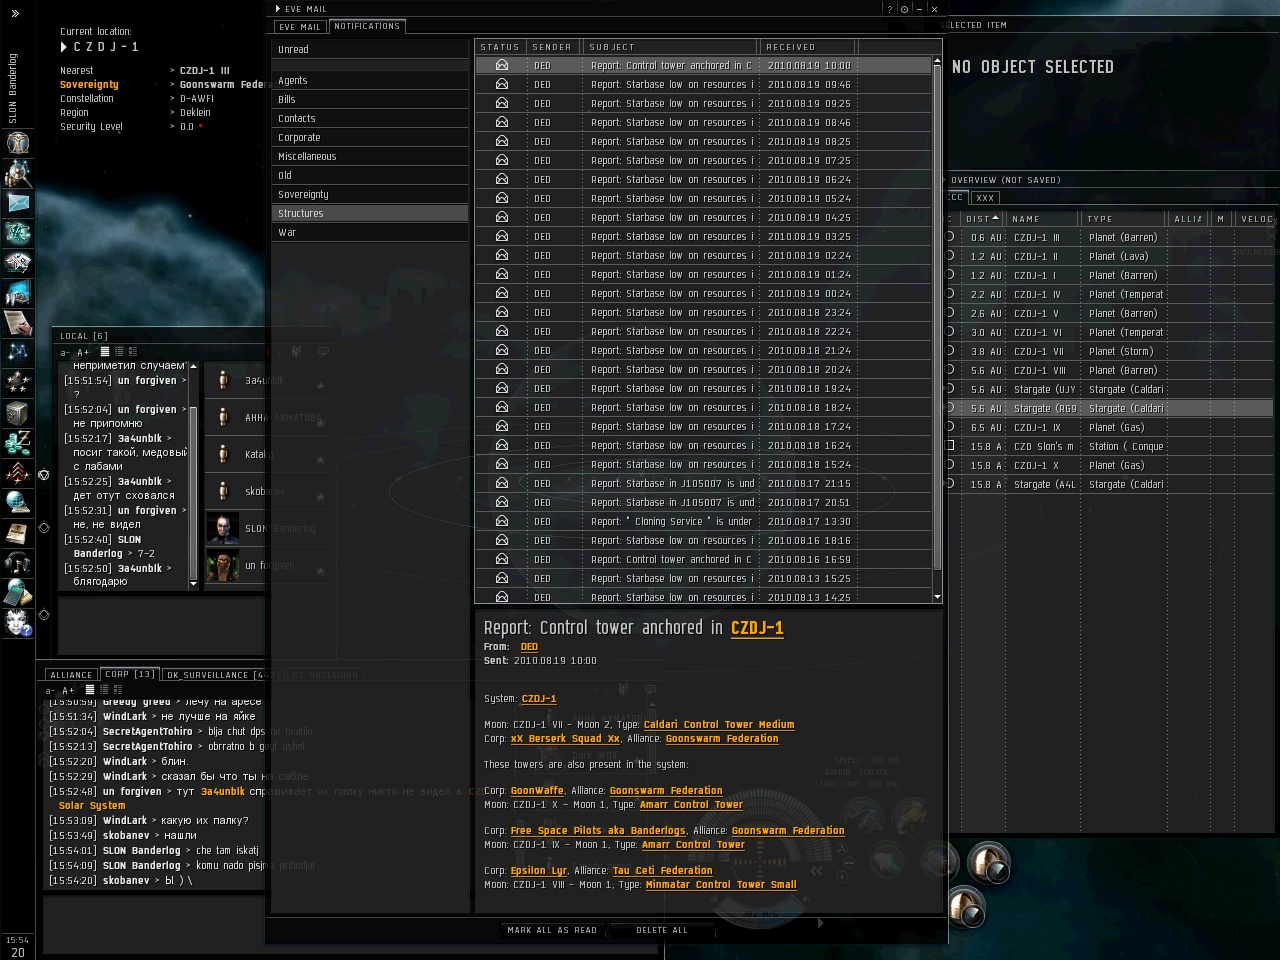Click the Delete All button

pos(662,930)
